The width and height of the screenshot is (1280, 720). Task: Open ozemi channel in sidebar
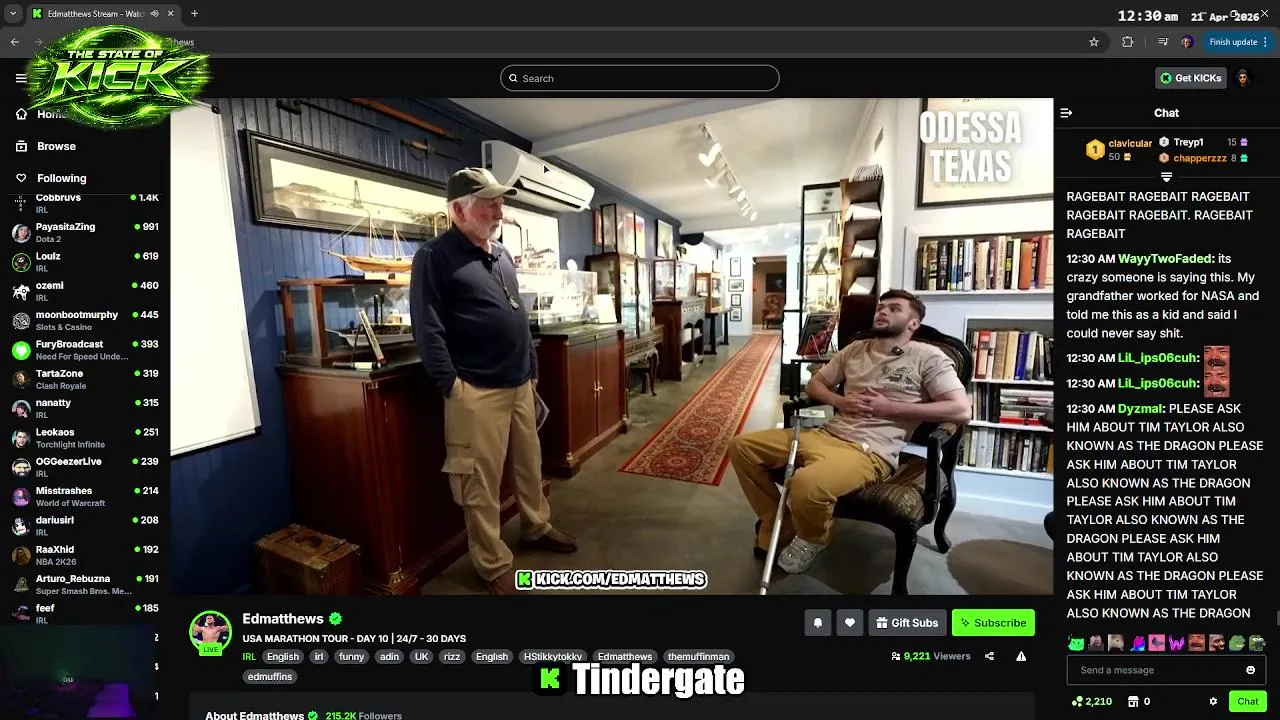pyautogui.click(x=85, y=291)
